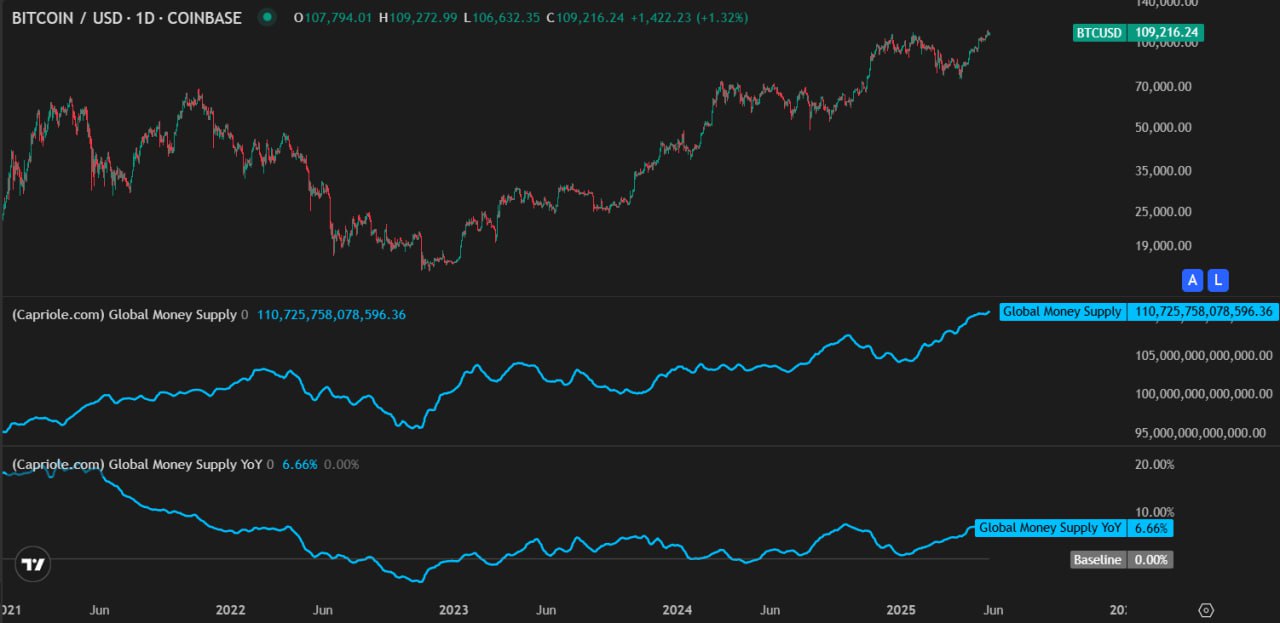Click the gray 0.00% value in the YoY legend
The width and height of the screenshot is (1280, 623).
point(342,465)
